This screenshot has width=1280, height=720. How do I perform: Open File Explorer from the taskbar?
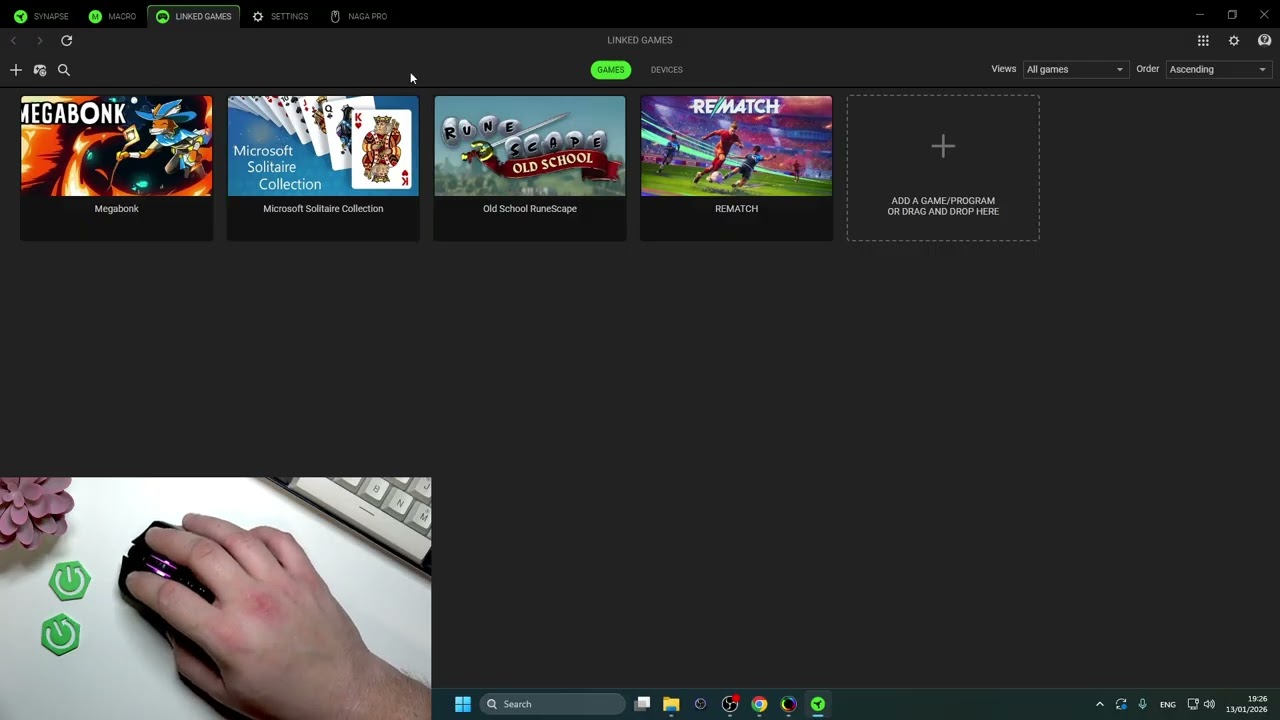pos(671,704)
